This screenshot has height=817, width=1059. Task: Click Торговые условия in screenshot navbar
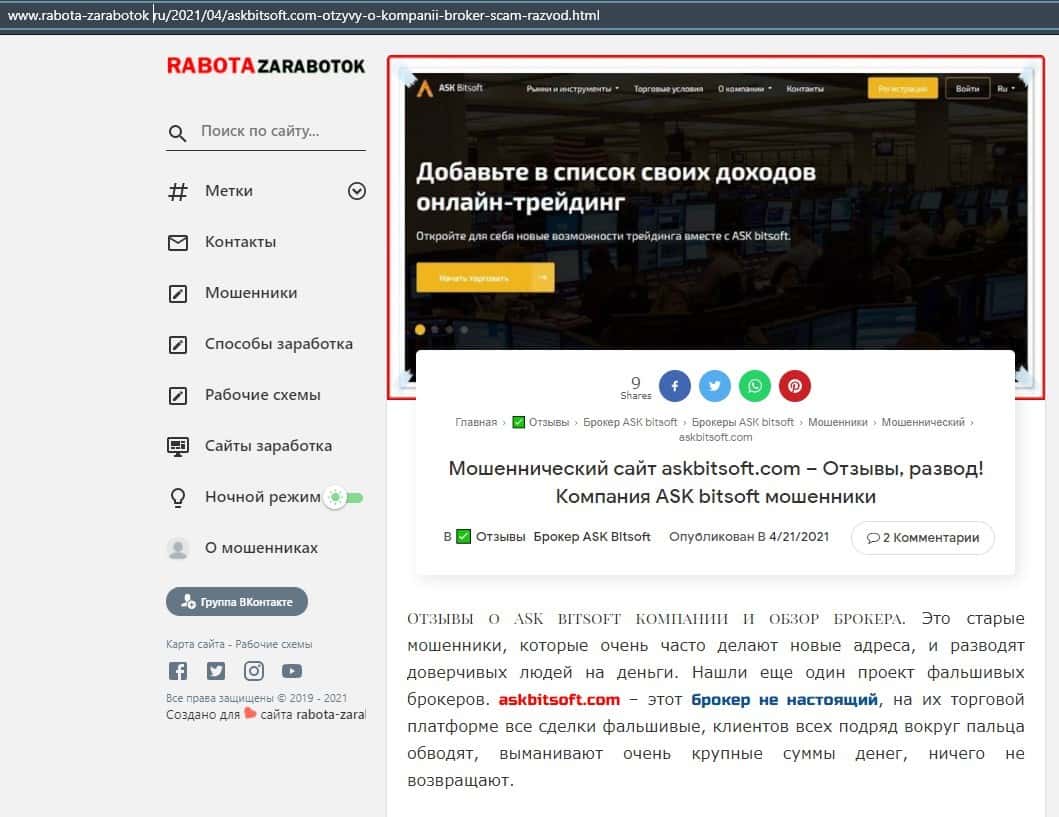point(668,88)
